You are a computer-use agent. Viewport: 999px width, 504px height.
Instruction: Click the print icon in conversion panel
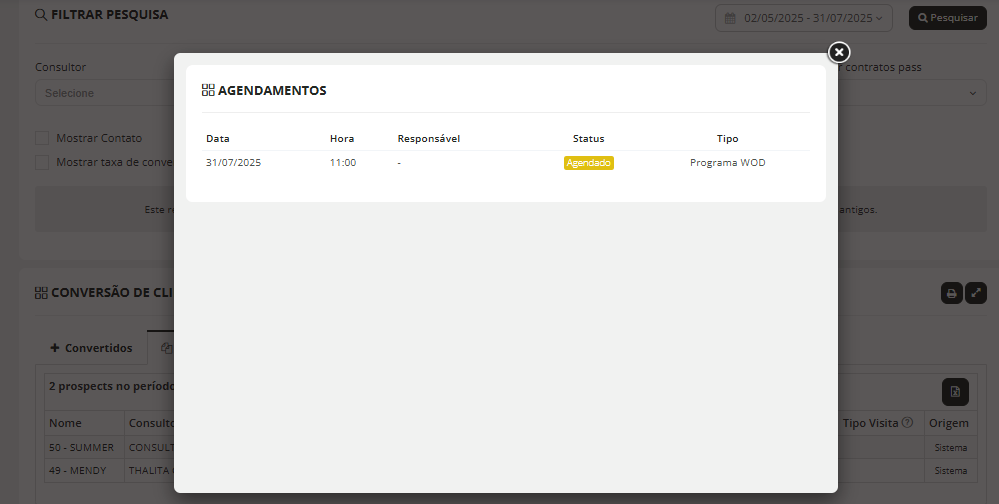[951, 293]
